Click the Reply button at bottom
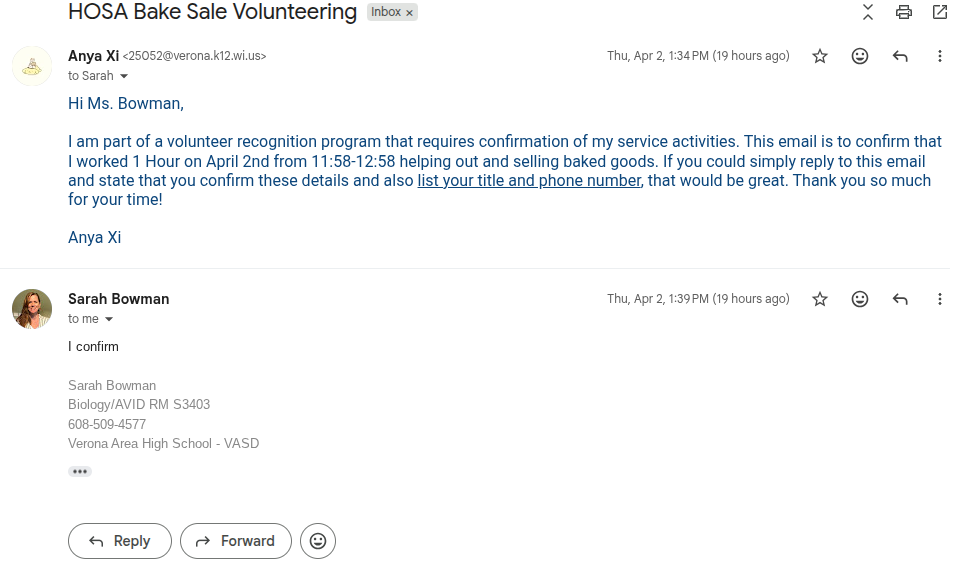Image resolution: width=962 pixels, height=564 pixels. click(x=120, y=541)
